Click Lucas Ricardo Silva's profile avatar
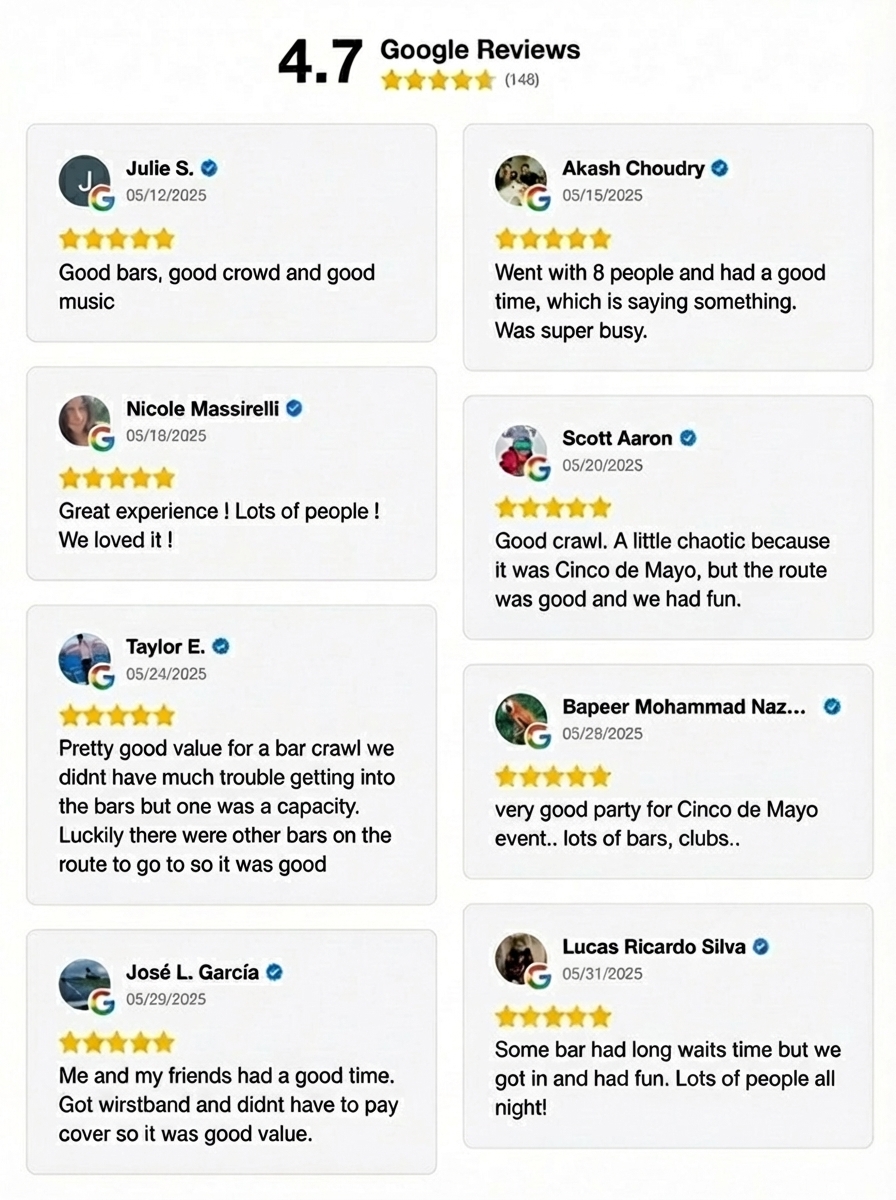Screen dimensions: 896x1200 521,958
